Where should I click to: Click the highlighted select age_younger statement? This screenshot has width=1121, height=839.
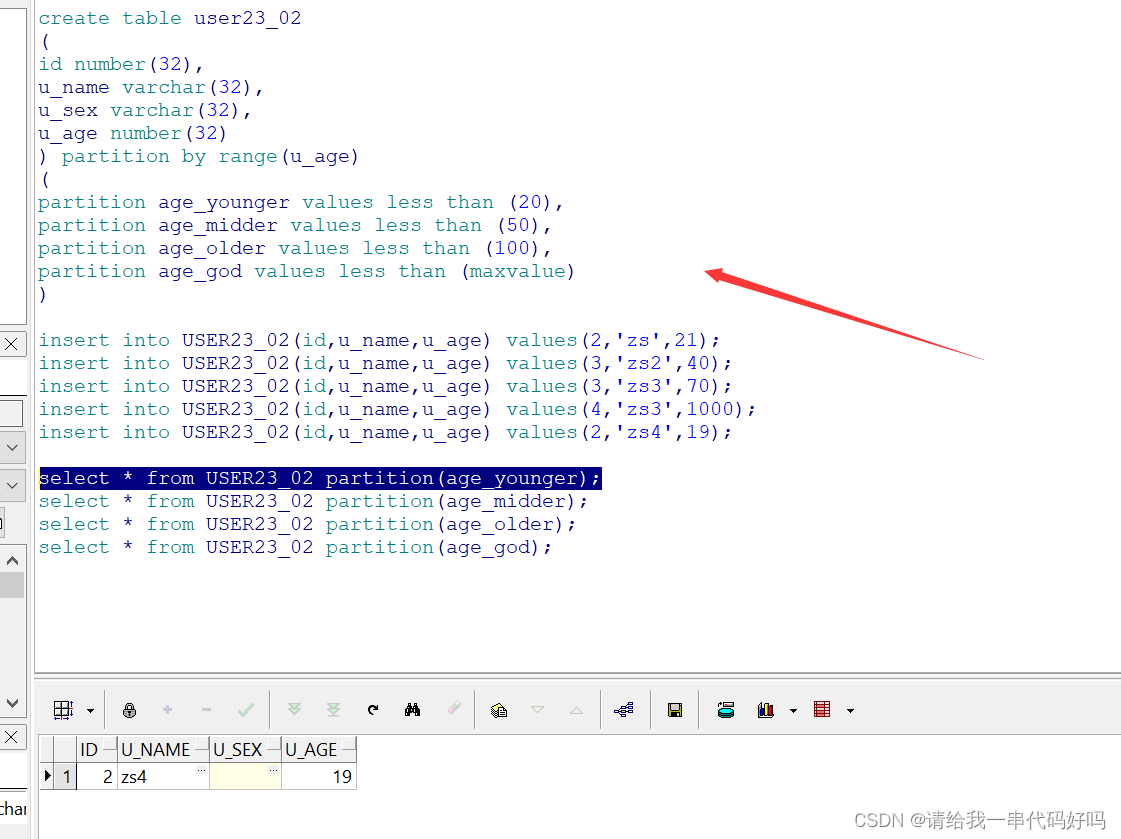pos(320,478)
